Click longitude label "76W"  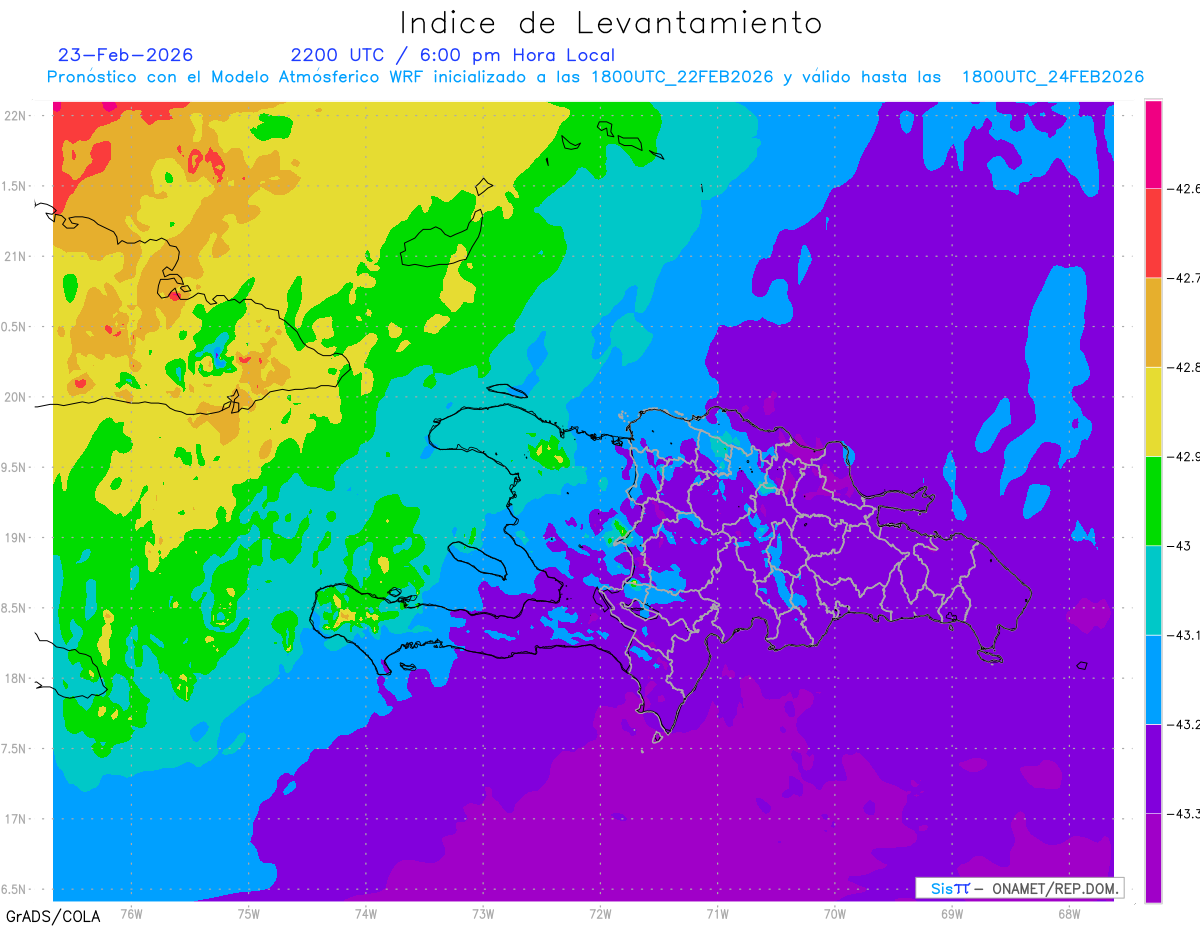pos(131,914)
